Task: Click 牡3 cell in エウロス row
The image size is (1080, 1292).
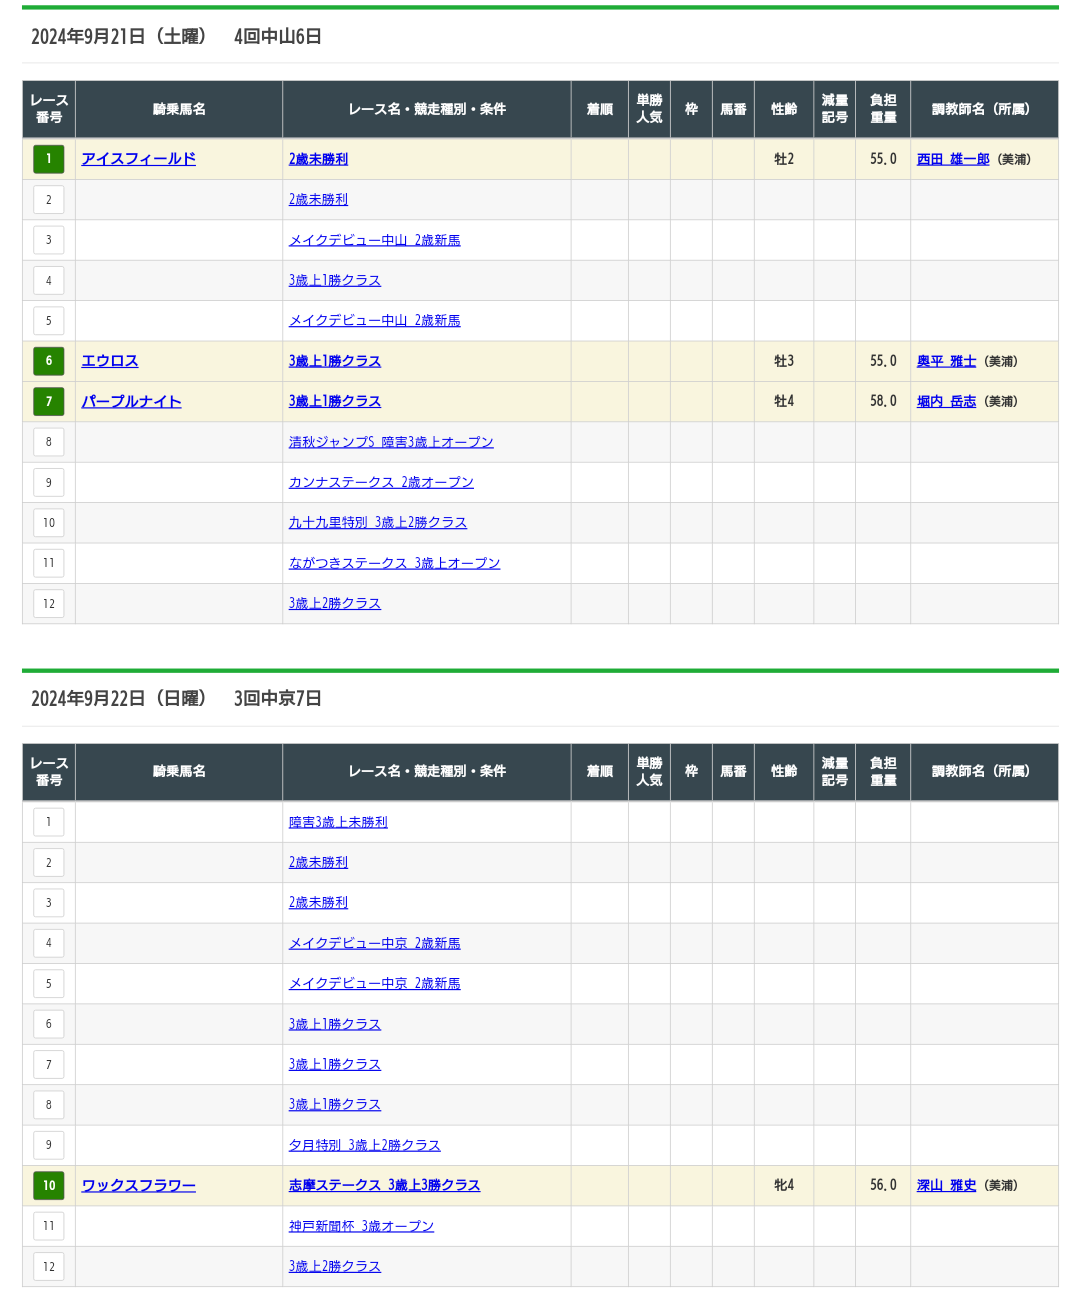Action: coord(784,361)
